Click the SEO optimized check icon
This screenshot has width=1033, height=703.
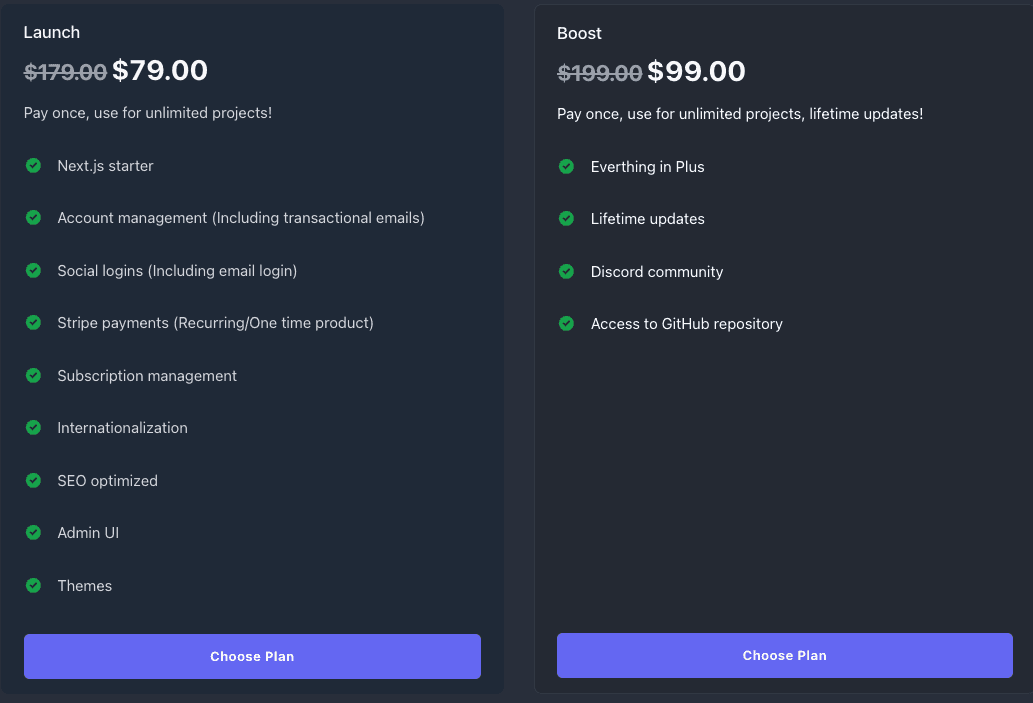click(33, 480)
